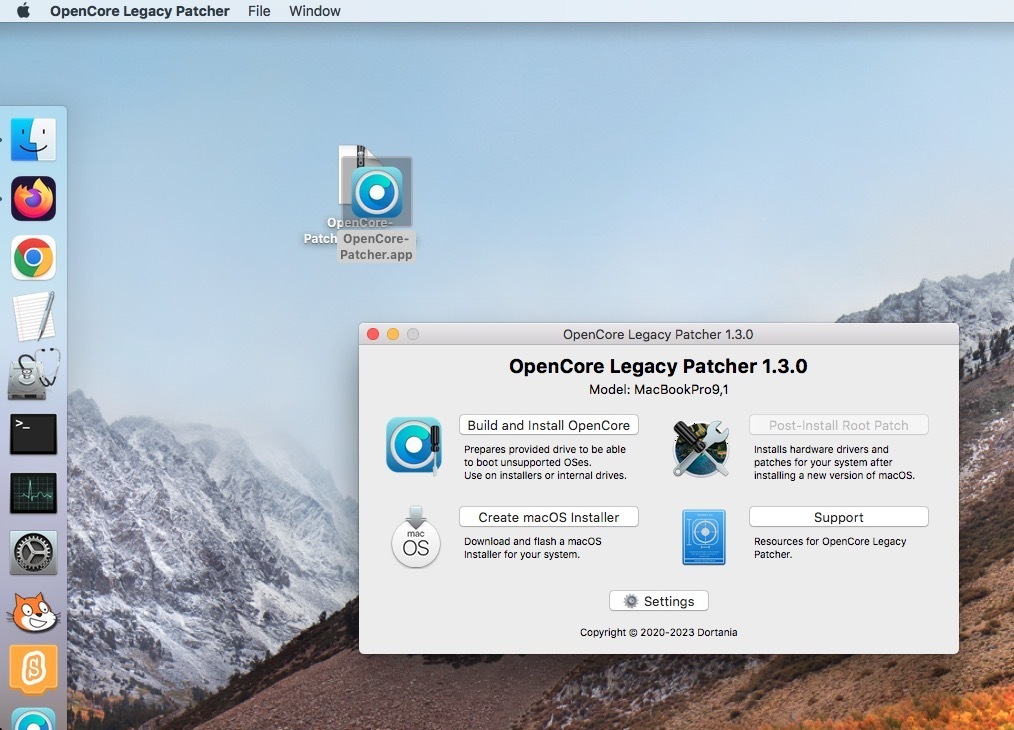
Task: Click 'Download and flash a macOS' text
Action: click(x=532, y=548)
